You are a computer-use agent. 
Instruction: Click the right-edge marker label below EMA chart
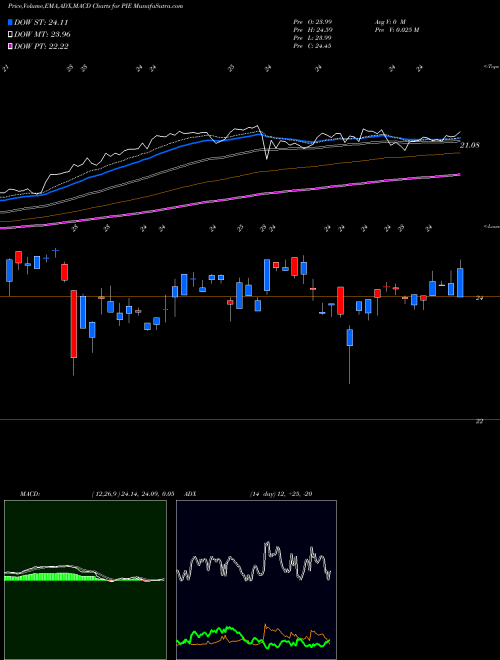(x=492, y=226)
